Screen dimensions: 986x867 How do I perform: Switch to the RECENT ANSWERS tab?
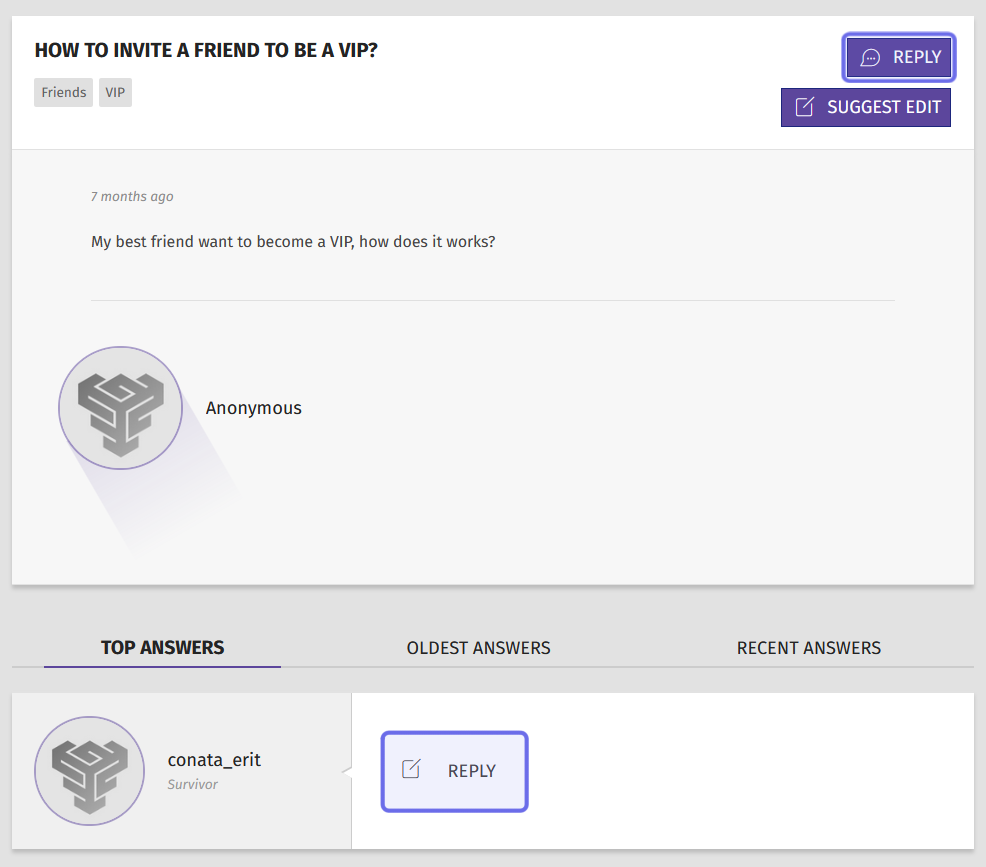pos(809,648)
